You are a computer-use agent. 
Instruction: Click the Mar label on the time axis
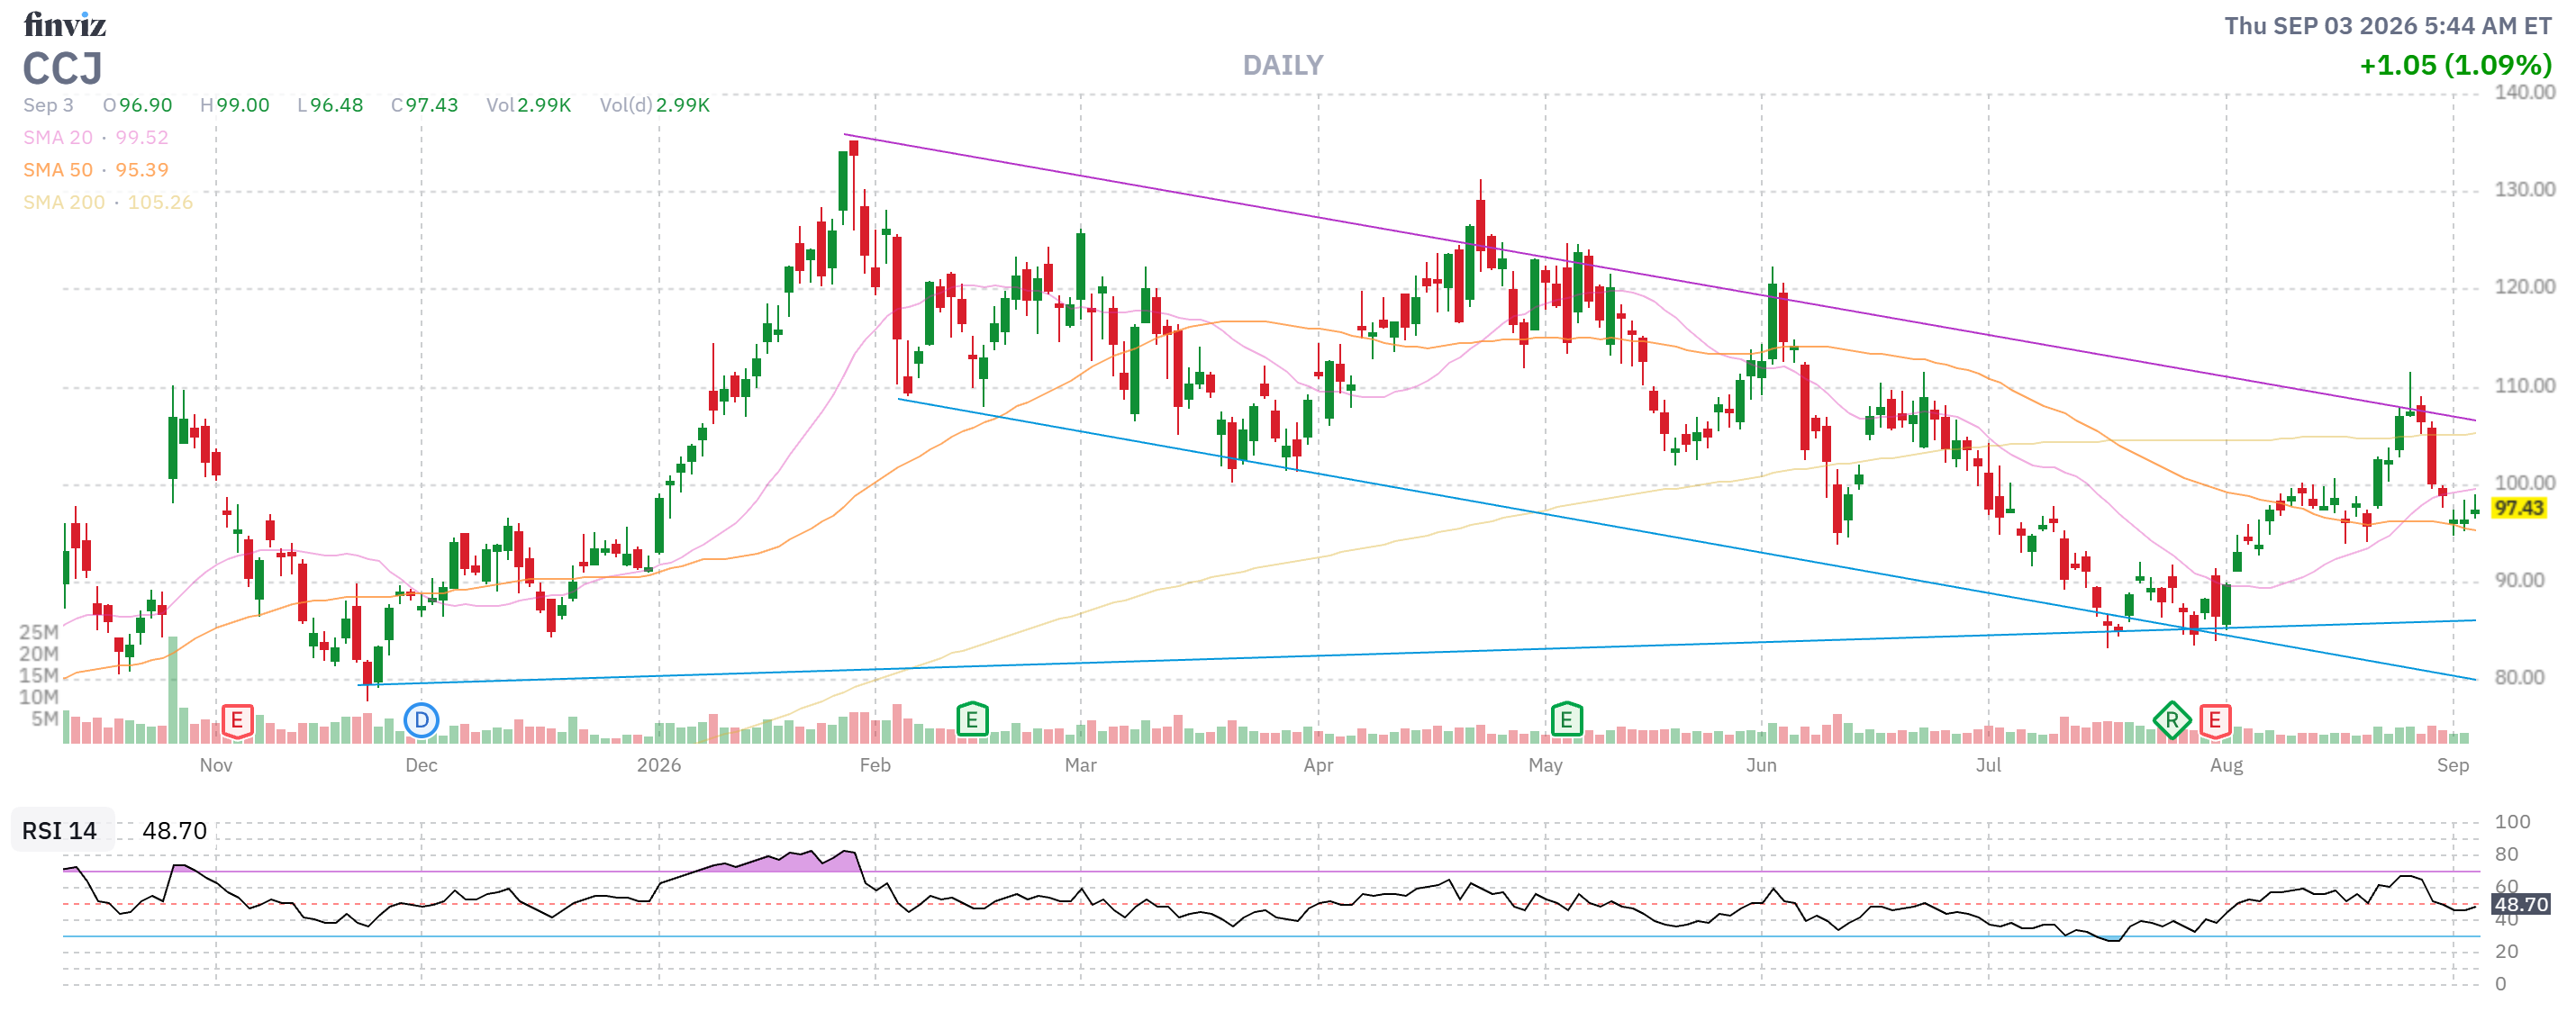tap(1080, 766)
